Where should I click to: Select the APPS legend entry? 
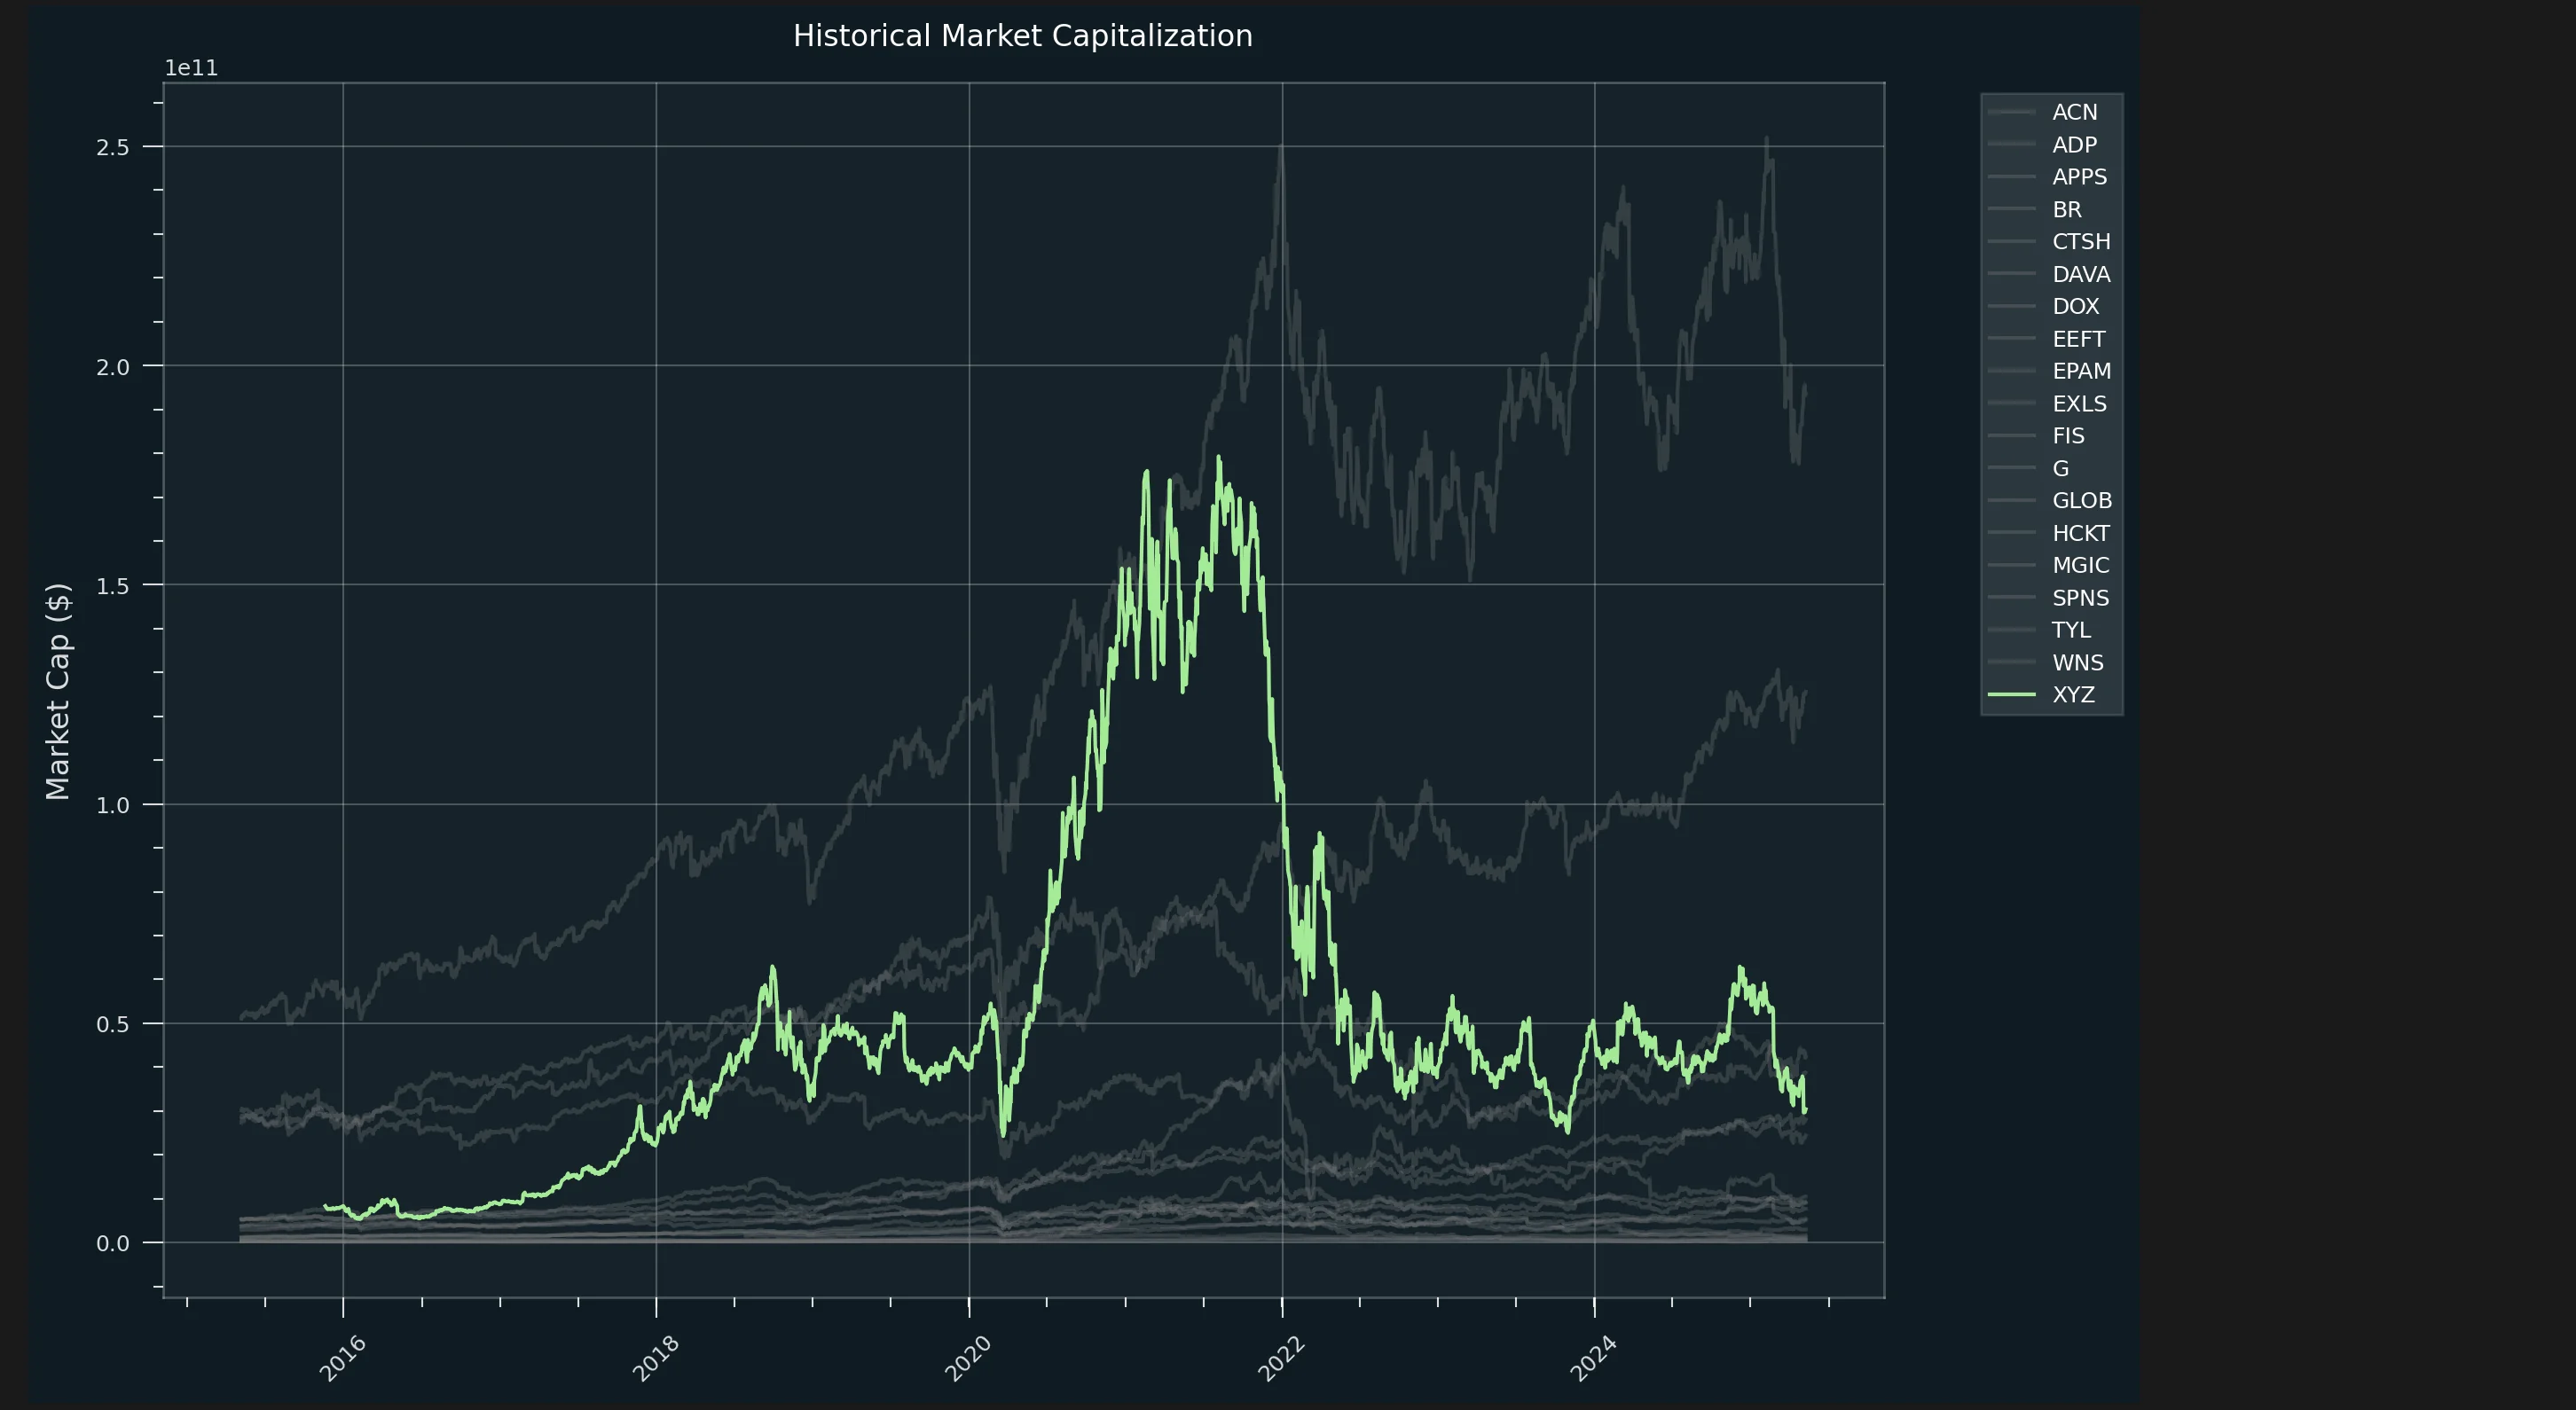(x=2079, y=177)
